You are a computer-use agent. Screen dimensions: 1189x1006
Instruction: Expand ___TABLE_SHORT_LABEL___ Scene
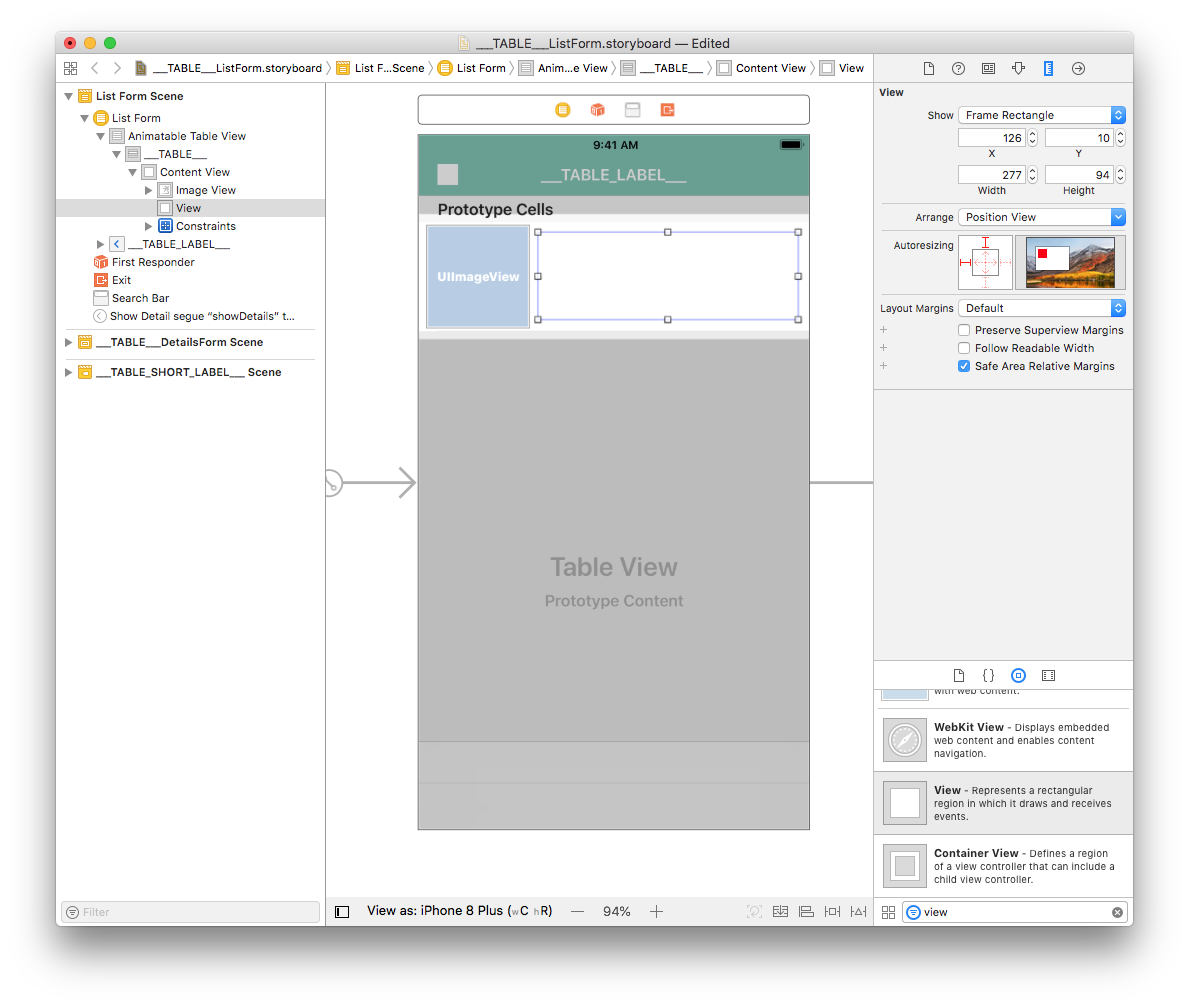coord(68,372)
